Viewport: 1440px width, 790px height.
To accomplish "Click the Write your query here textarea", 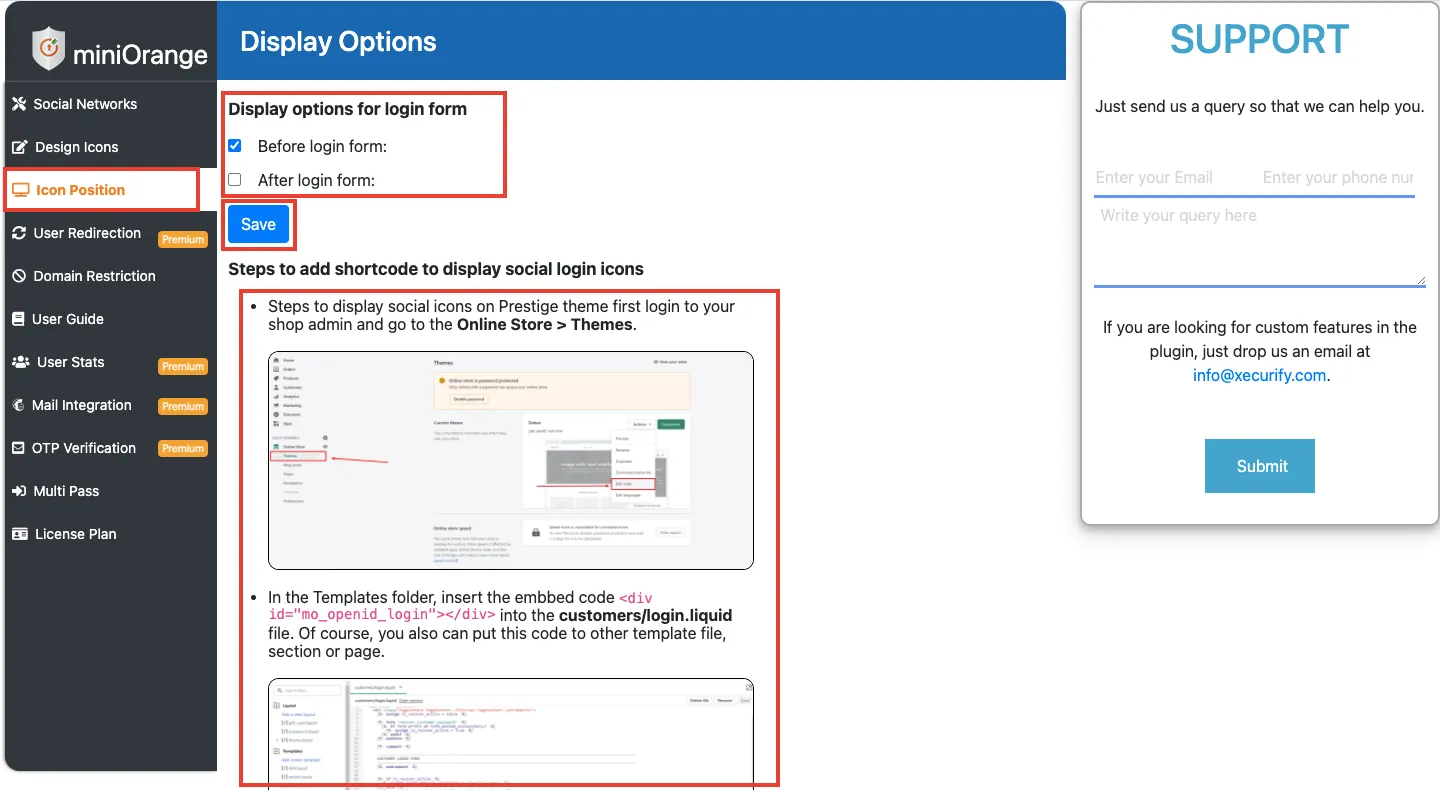I will pos(1260,243).
